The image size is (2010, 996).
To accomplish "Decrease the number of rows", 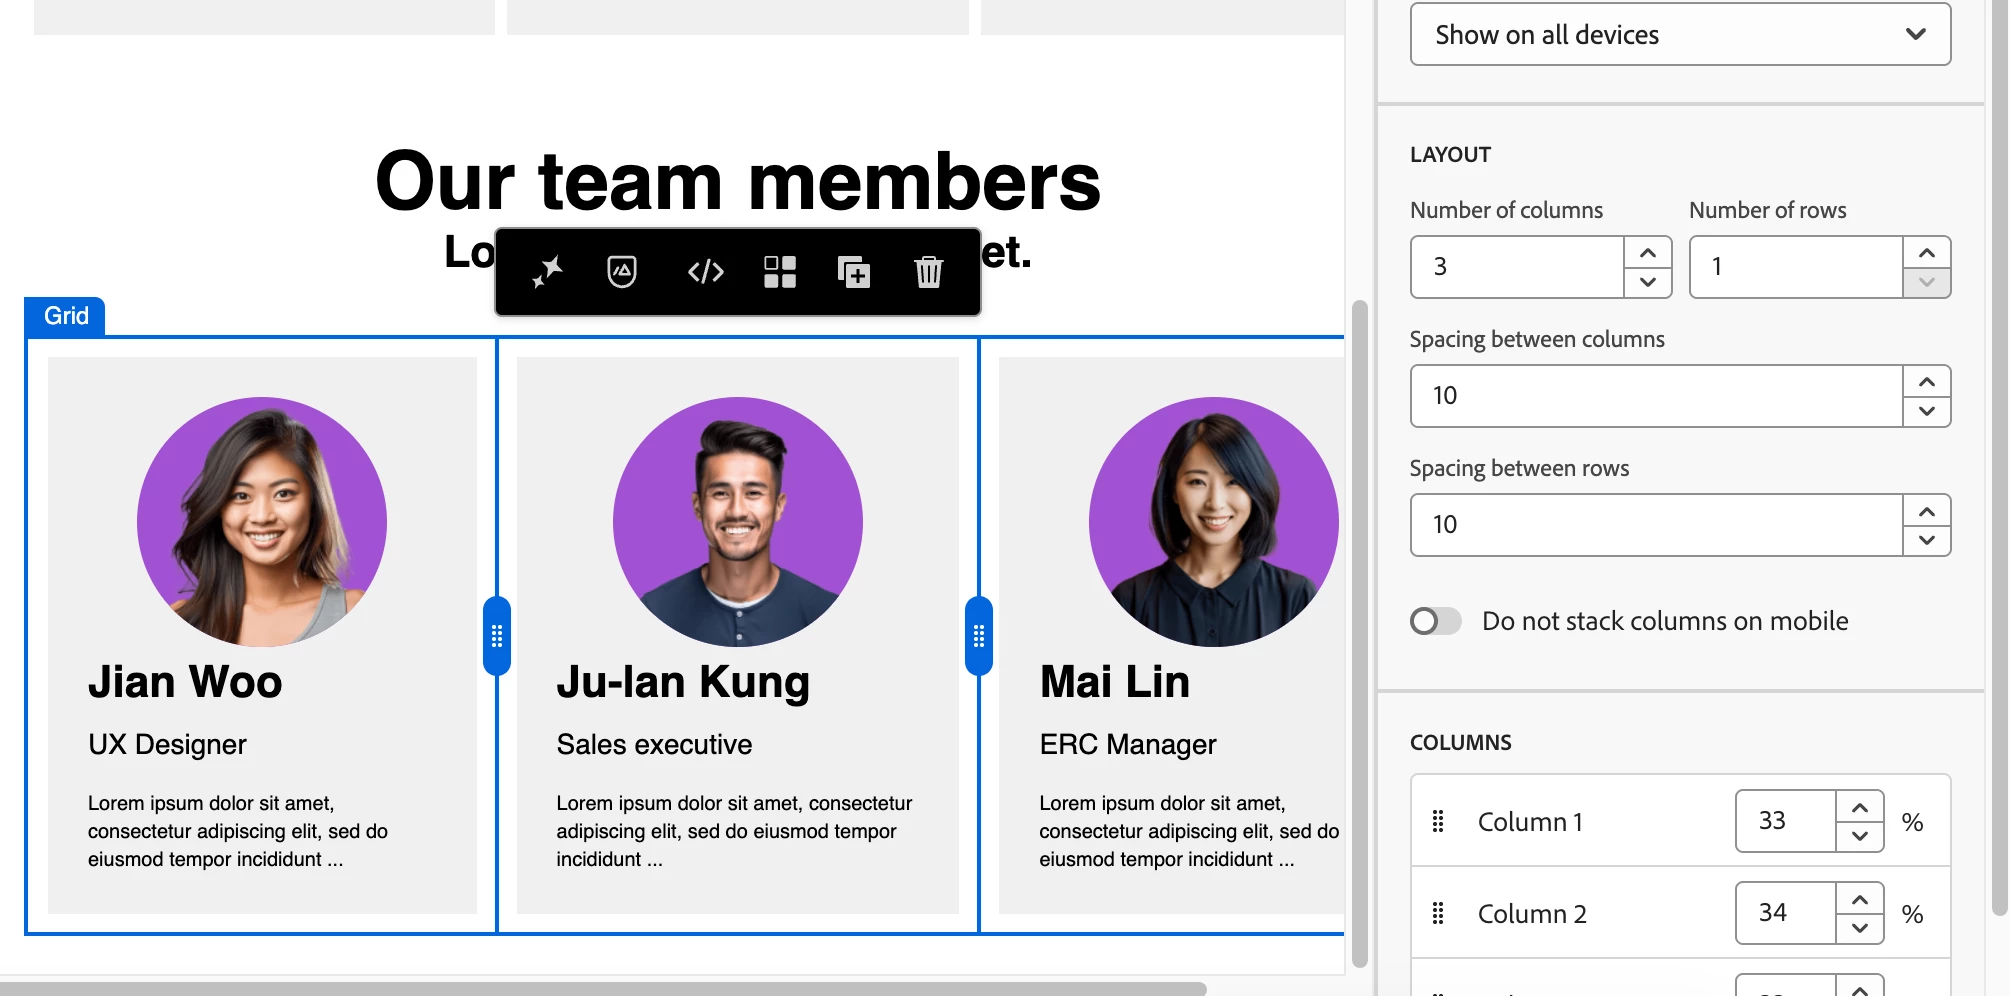I will point(1927,282).
